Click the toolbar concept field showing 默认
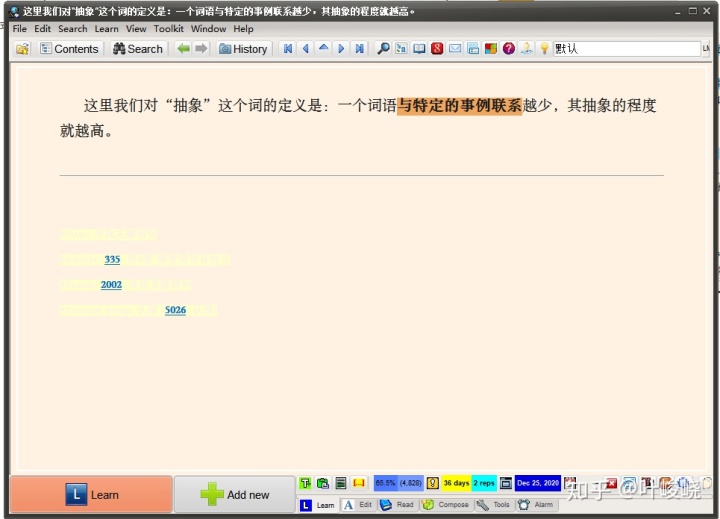The image size is (720, 519). (627, 49)
